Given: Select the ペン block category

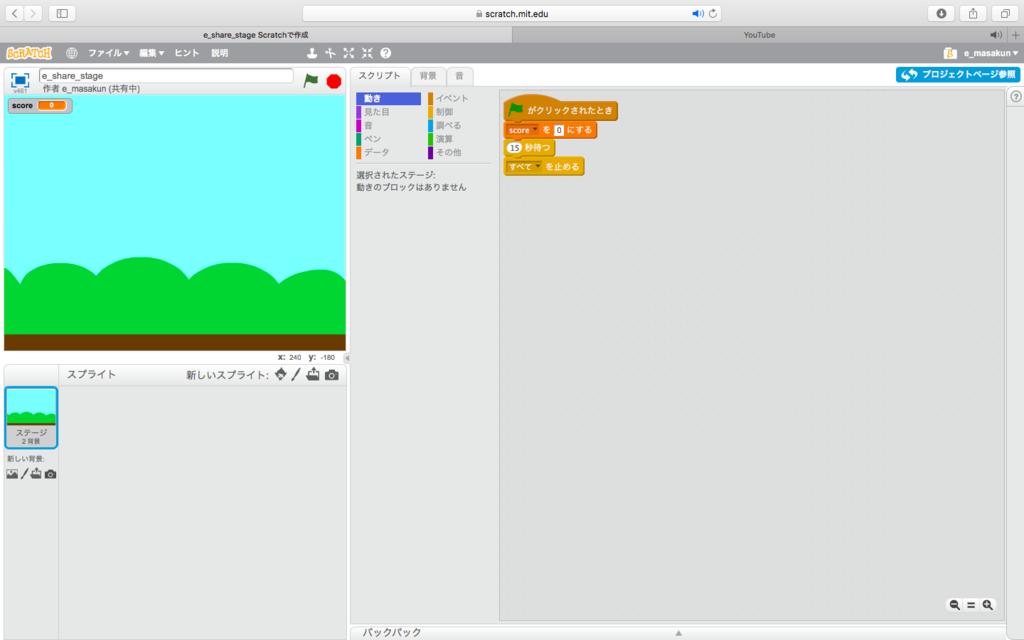Looking at the screenshot, I should coord(389,139).
